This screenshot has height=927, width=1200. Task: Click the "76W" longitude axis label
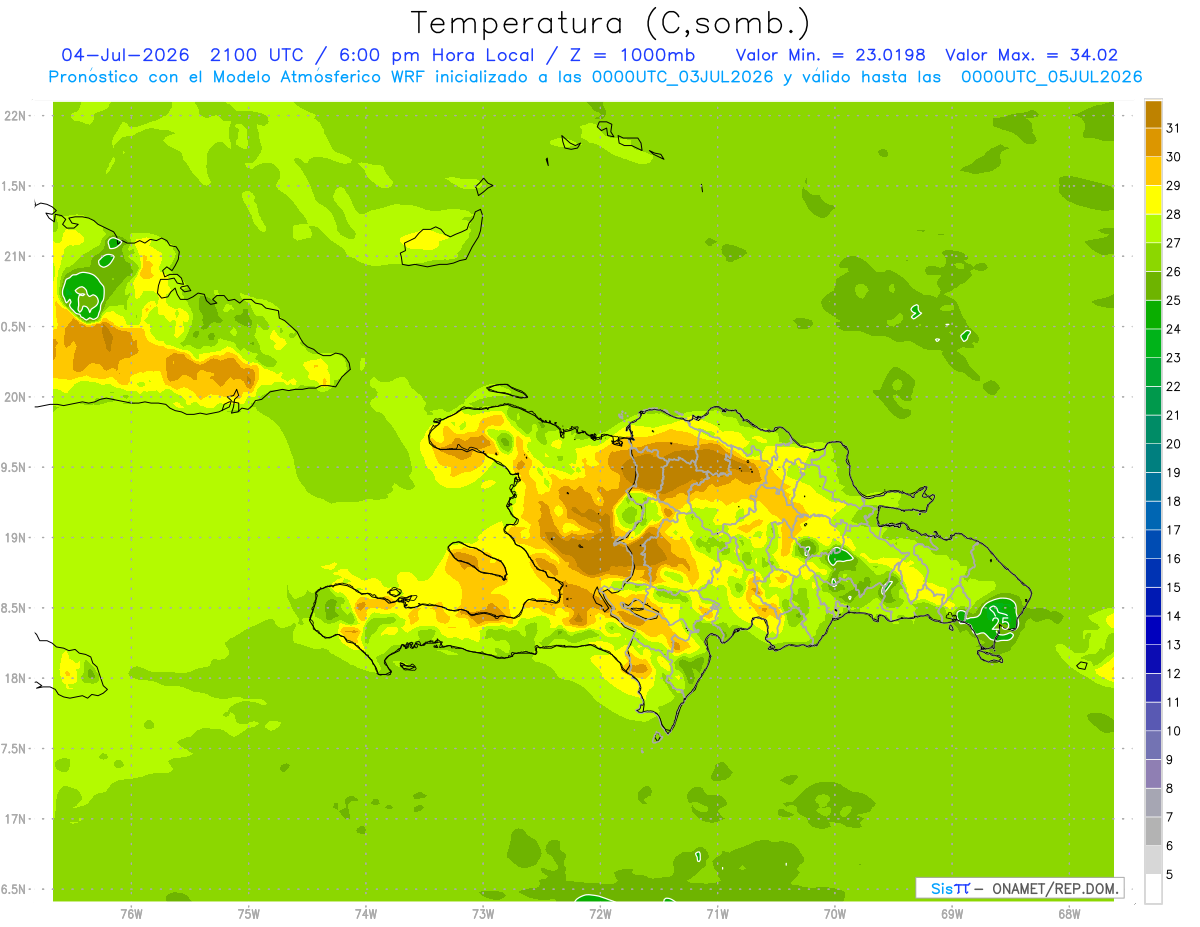131,914
